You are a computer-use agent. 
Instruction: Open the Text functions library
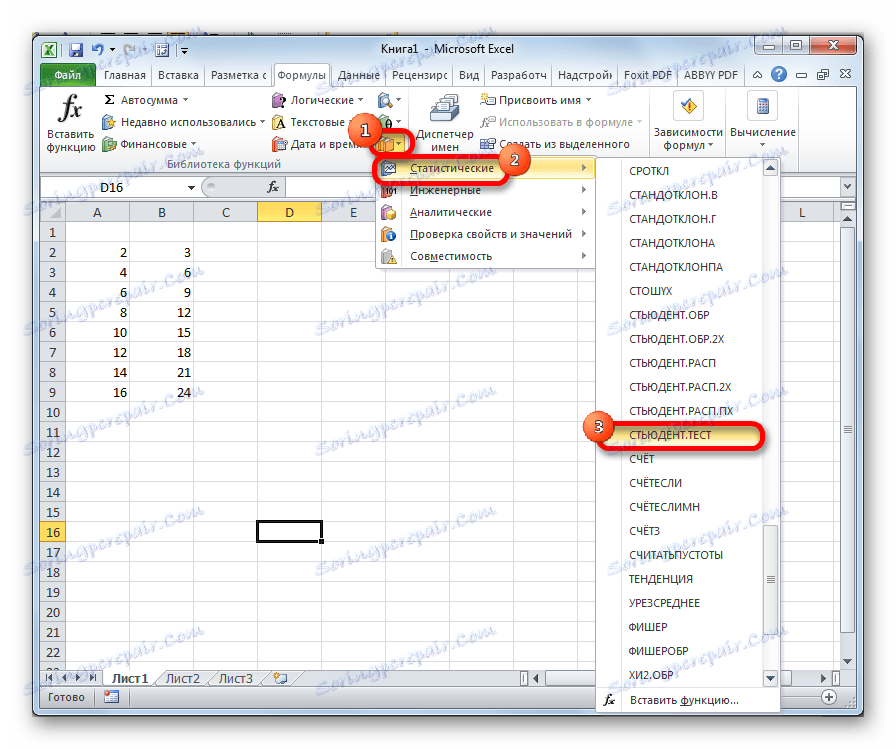click(313, 122)
